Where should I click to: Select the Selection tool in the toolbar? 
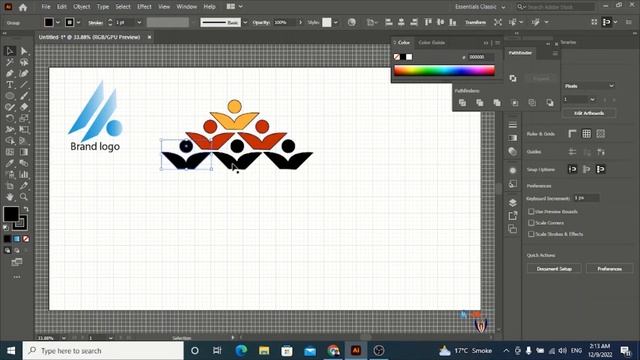(10, 51)
